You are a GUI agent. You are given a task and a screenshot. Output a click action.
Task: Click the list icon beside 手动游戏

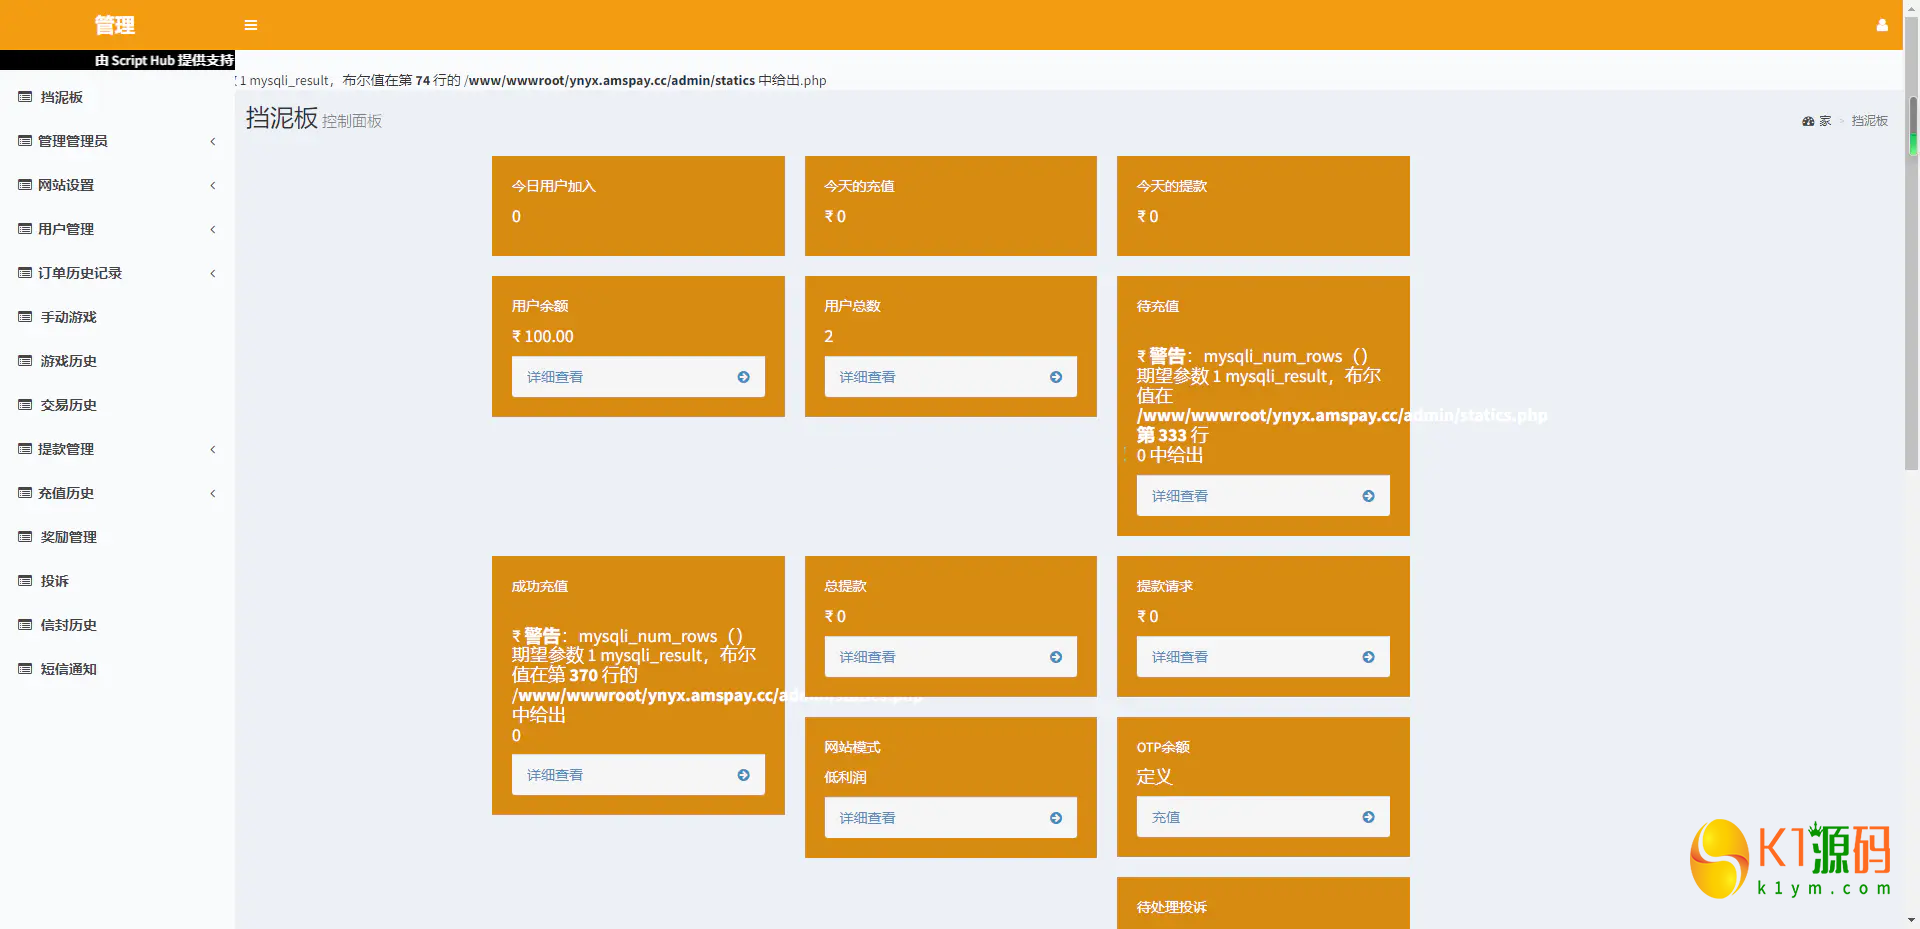(x=25, y=317)
